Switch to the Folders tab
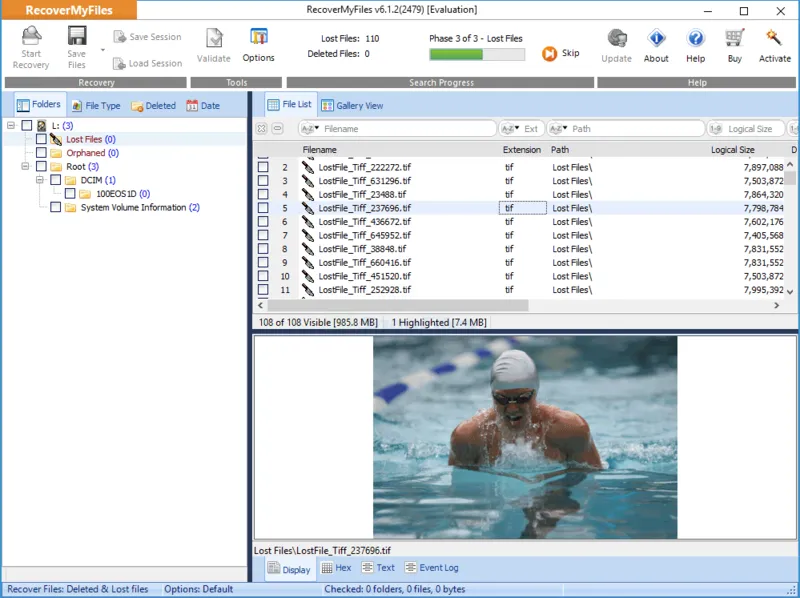This screenshot has height=598, width=800. coord(39,105)
